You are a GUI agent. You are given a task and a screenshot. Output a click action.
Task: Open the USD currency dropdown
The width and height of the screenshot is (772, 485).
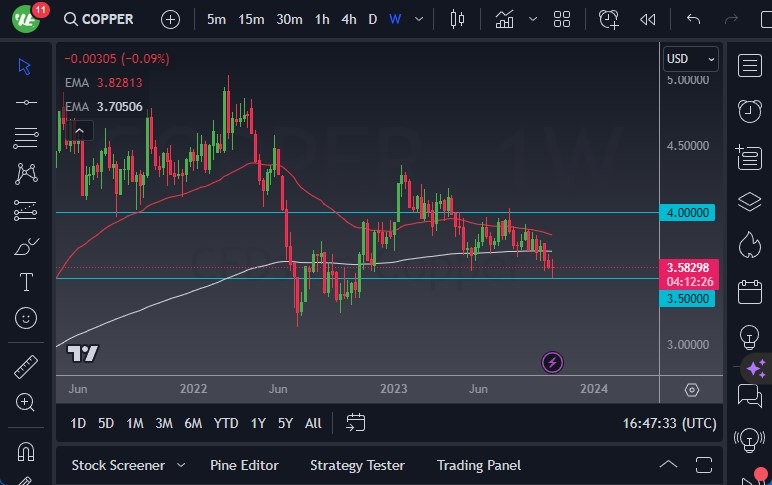[691, 59]
